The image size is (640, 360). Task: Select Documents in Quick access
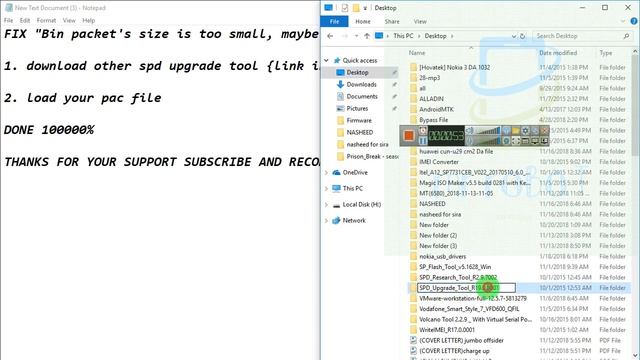pos(362,96)
